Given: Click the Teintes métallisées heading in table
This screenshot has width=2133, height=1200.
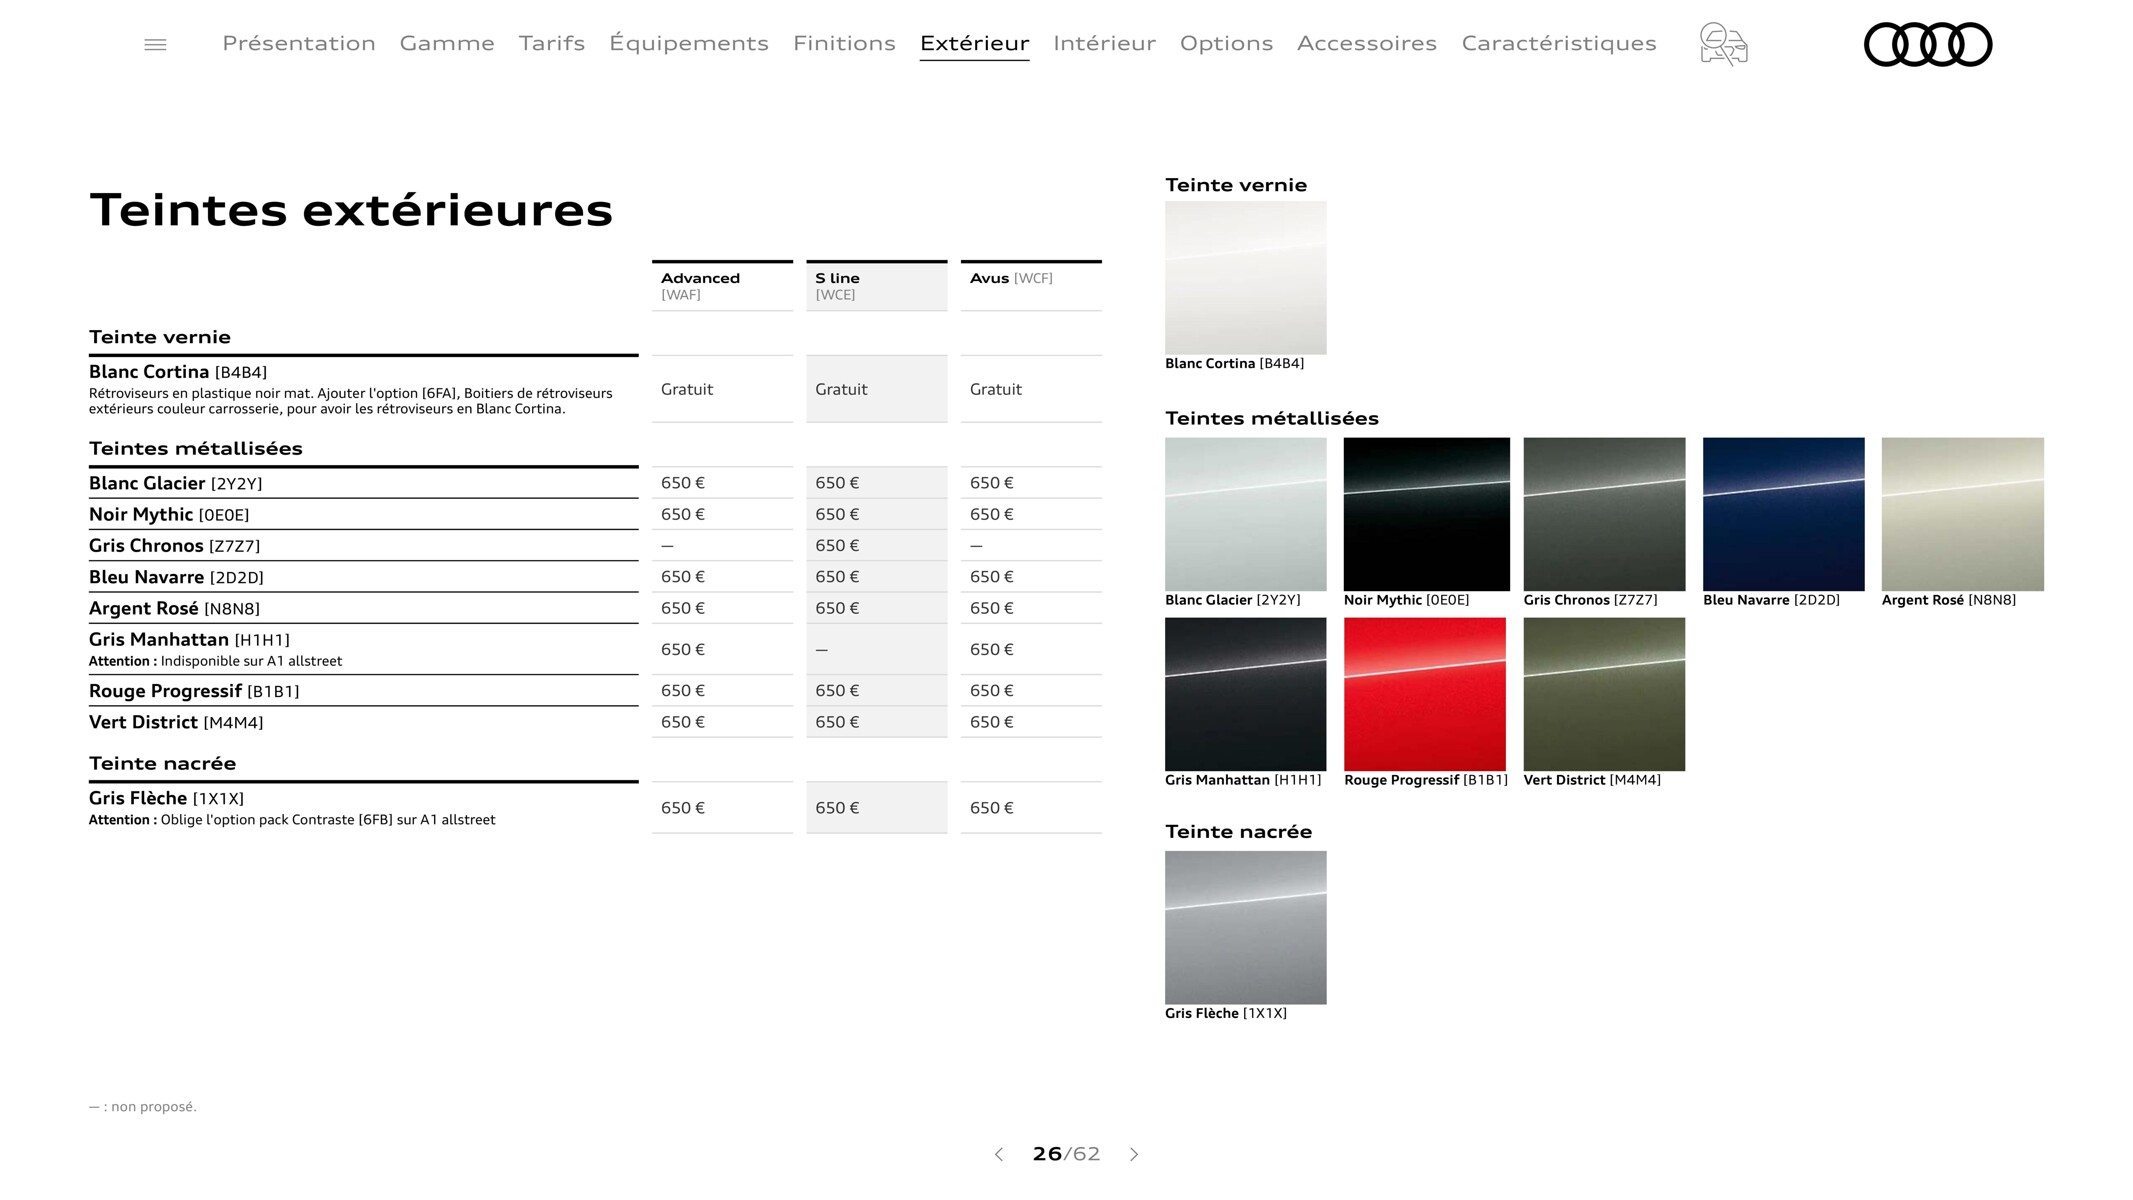Looking at the screenshot, I should (196, 448).
